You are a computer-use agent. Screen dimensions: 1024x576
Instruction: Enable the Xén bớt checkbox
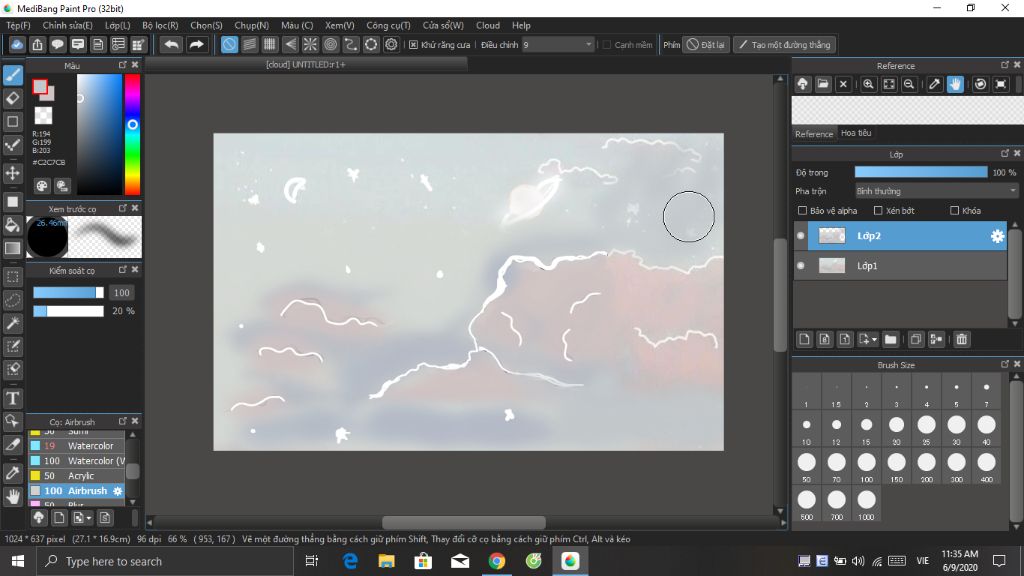[878, 210]
